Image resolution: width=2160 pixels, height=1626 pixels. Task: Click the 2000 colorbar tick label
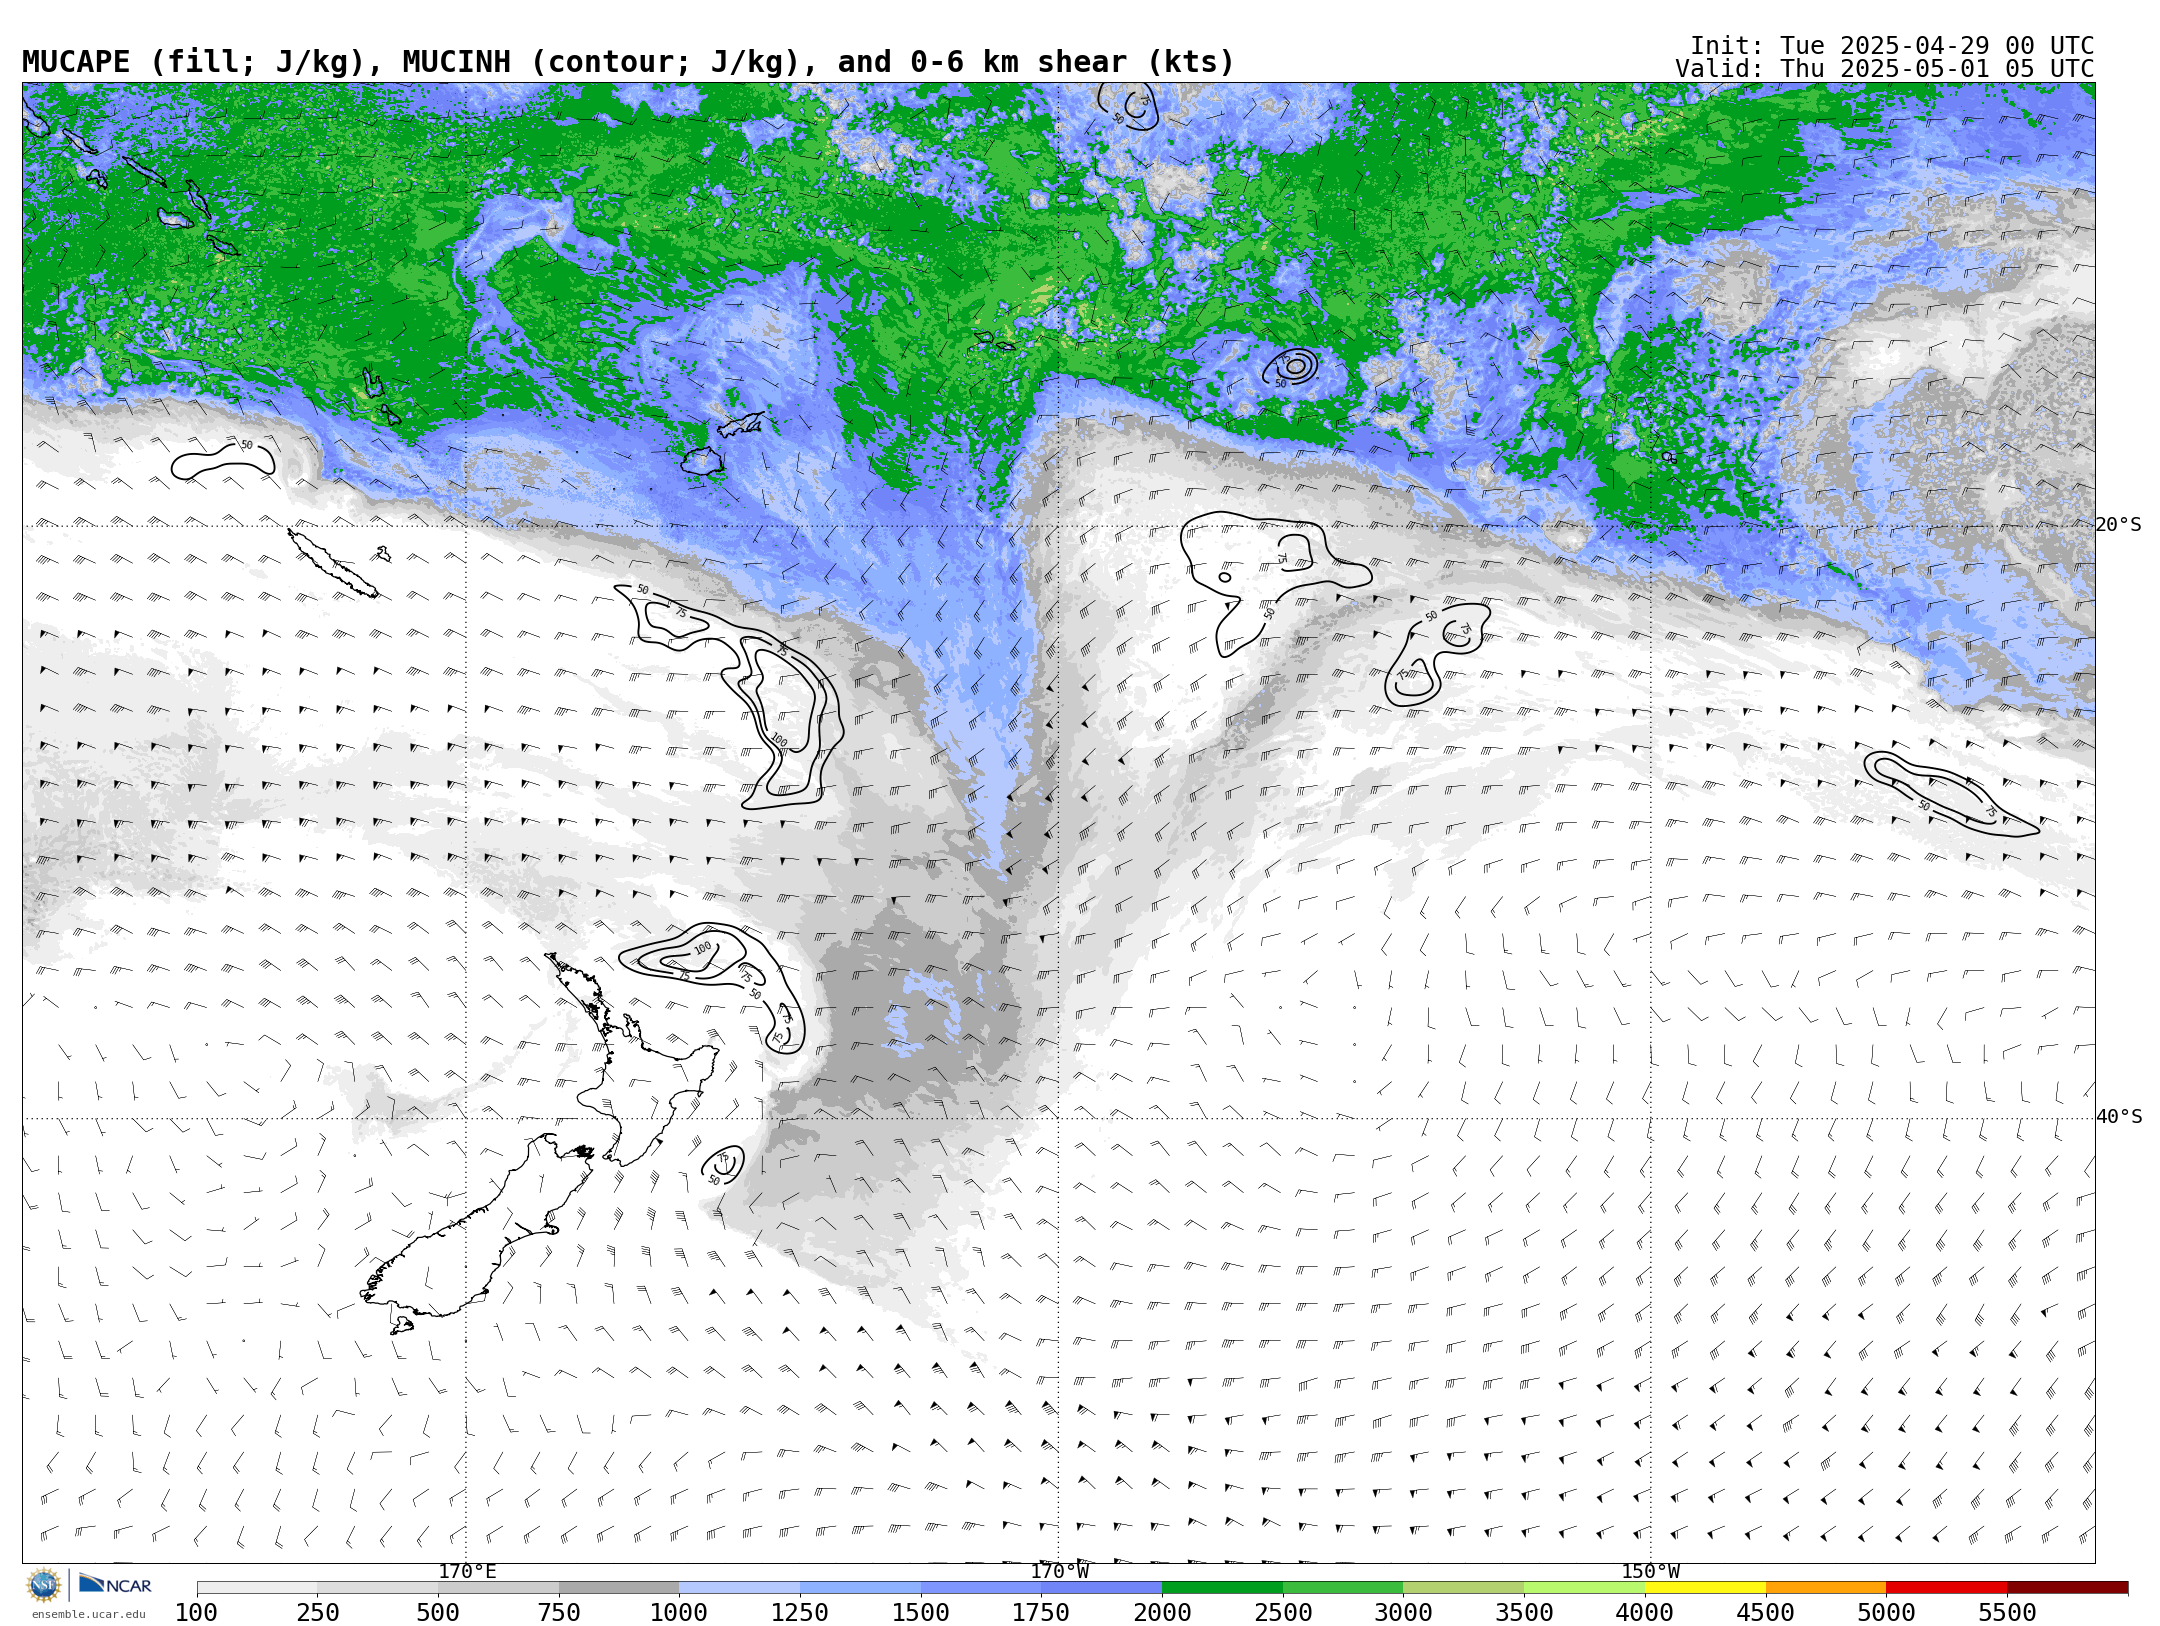(1162, 1612)
